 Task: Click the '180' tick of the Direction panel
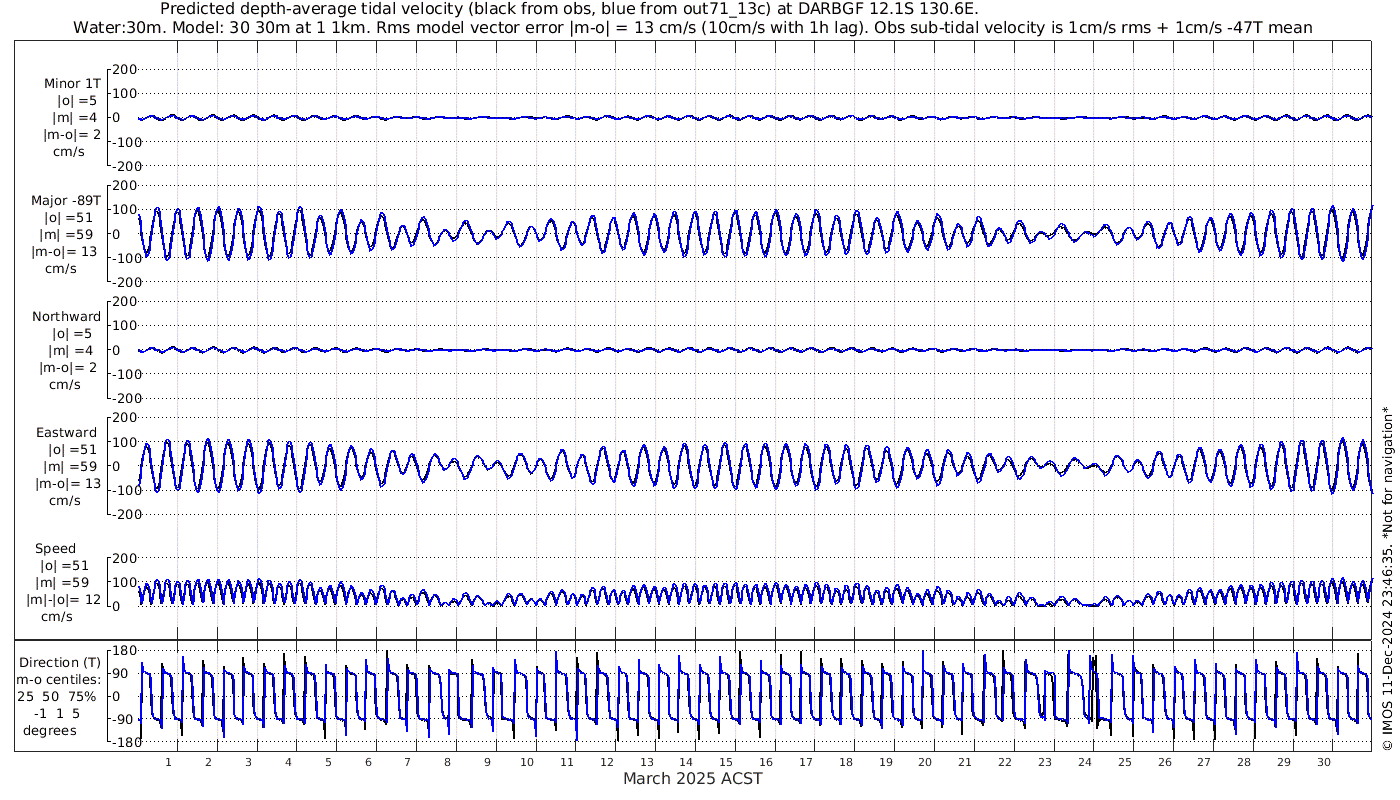pyautogui.click(x=124, y=650)
